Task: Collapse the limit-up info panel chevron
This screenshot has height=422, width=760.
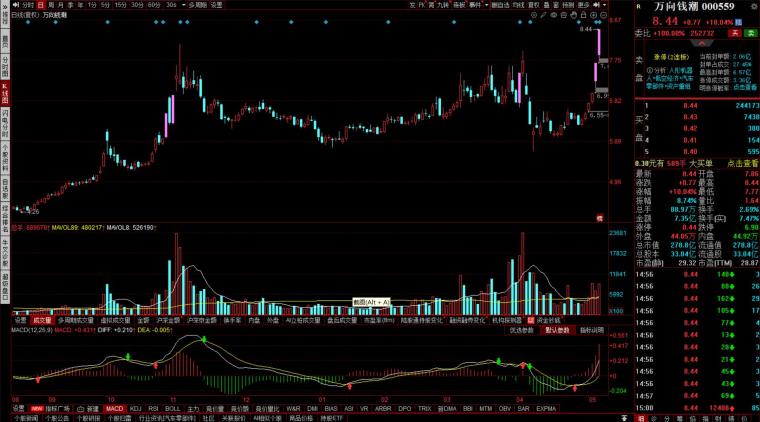Action: coord(702,43)
